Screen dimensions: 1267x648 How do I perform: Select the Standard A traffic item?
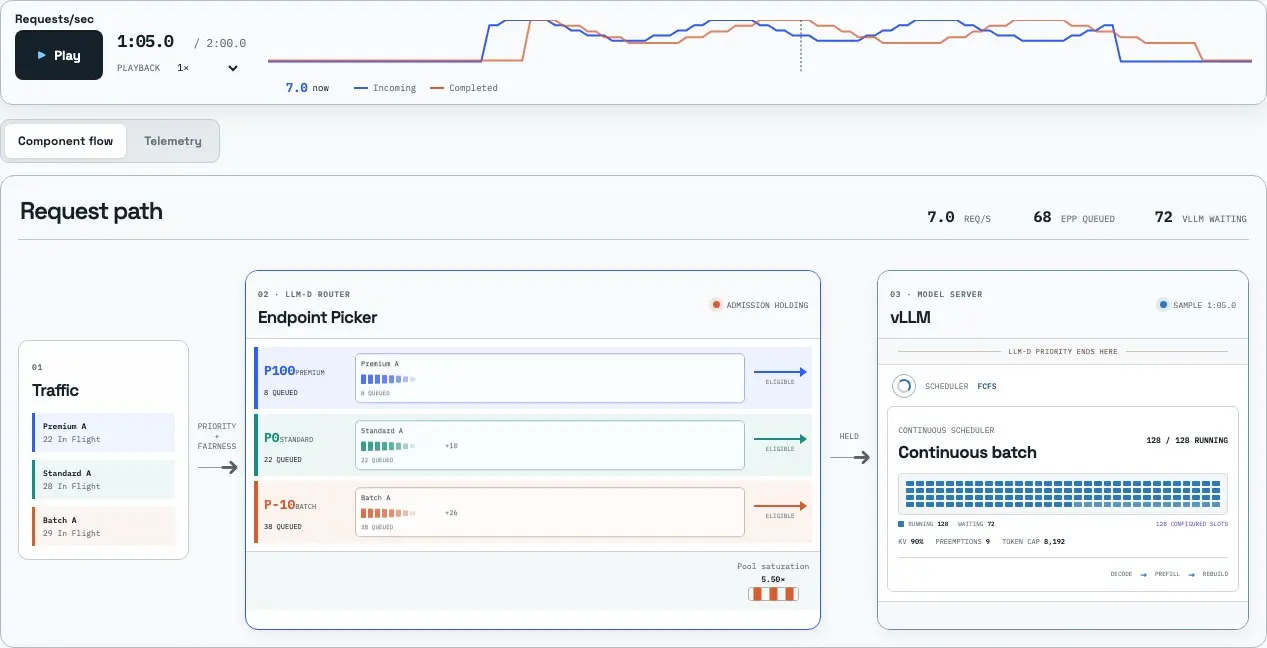[x=103, y=479]
